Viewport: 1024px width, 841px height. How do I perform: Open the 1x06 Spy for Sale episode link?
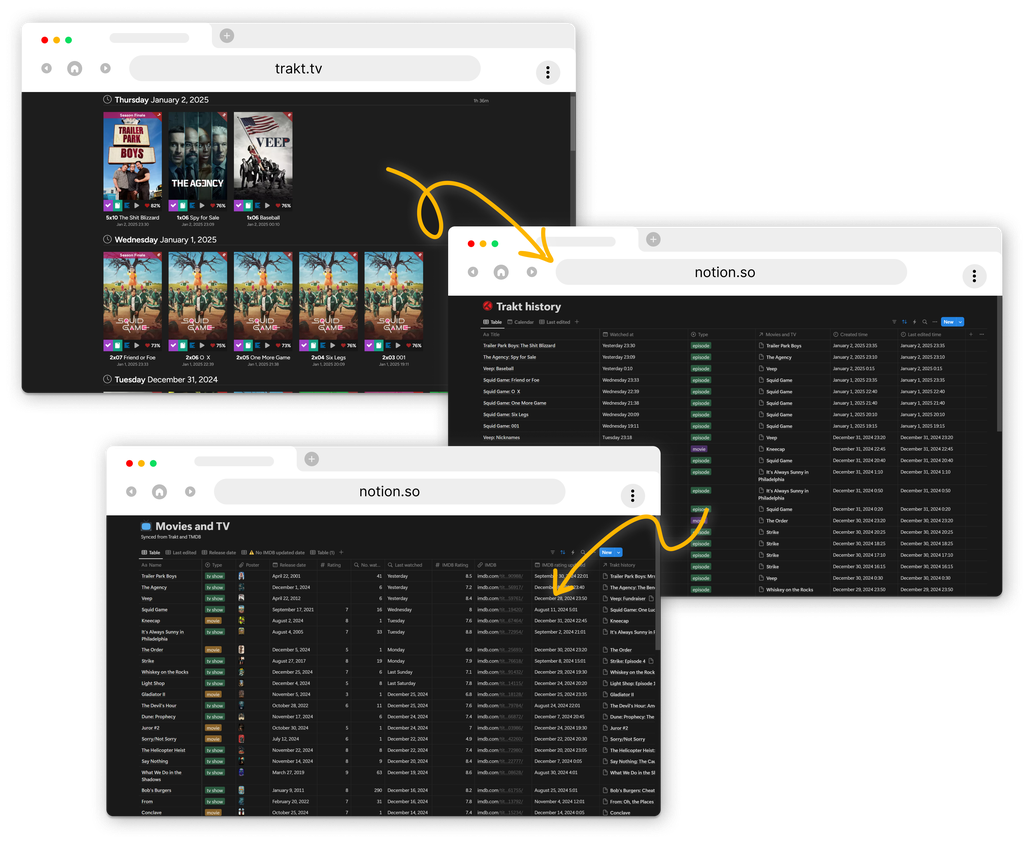point(198,217)
